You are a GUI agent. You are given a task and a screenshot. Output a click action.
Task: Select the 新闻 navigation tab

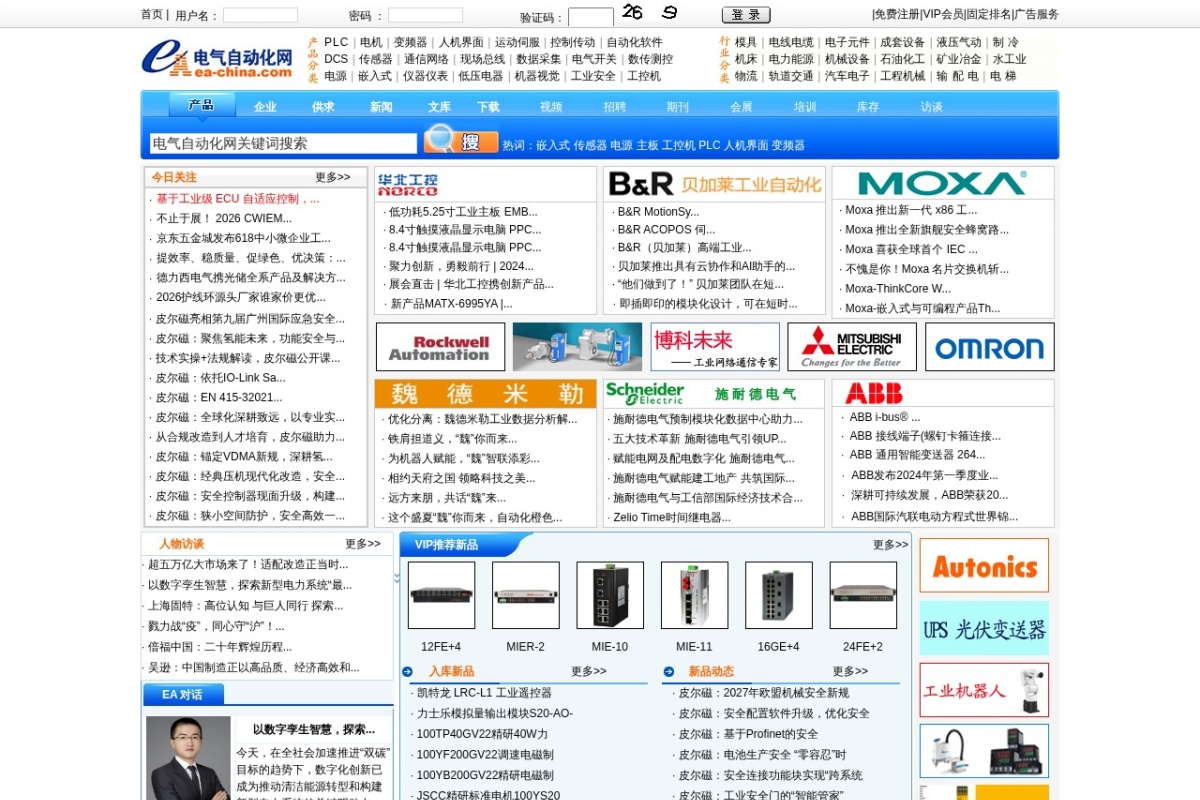pos(381,107)
